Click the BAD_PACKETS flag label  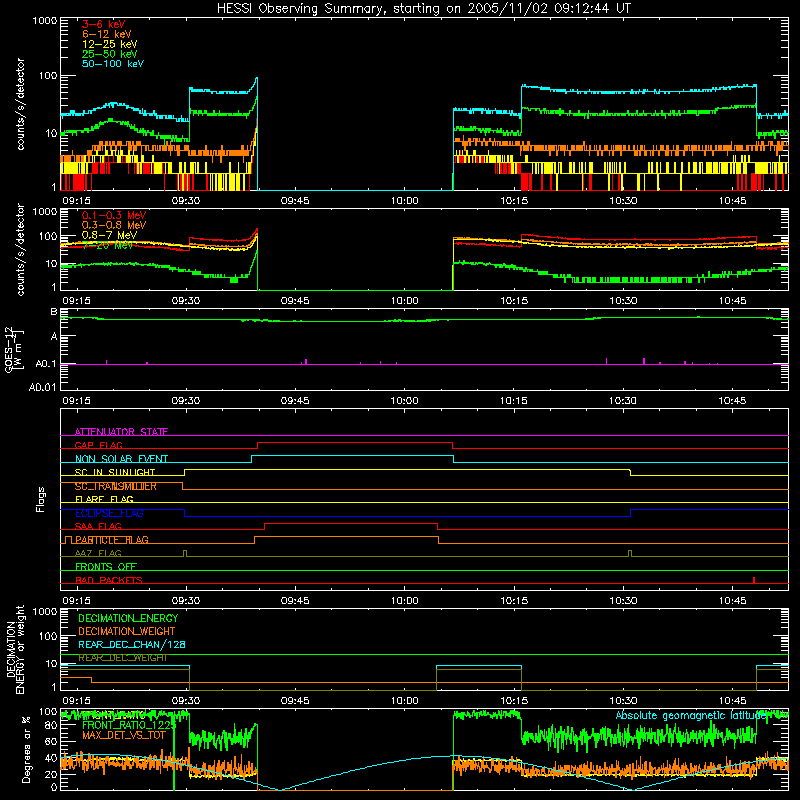click(108, 580)
